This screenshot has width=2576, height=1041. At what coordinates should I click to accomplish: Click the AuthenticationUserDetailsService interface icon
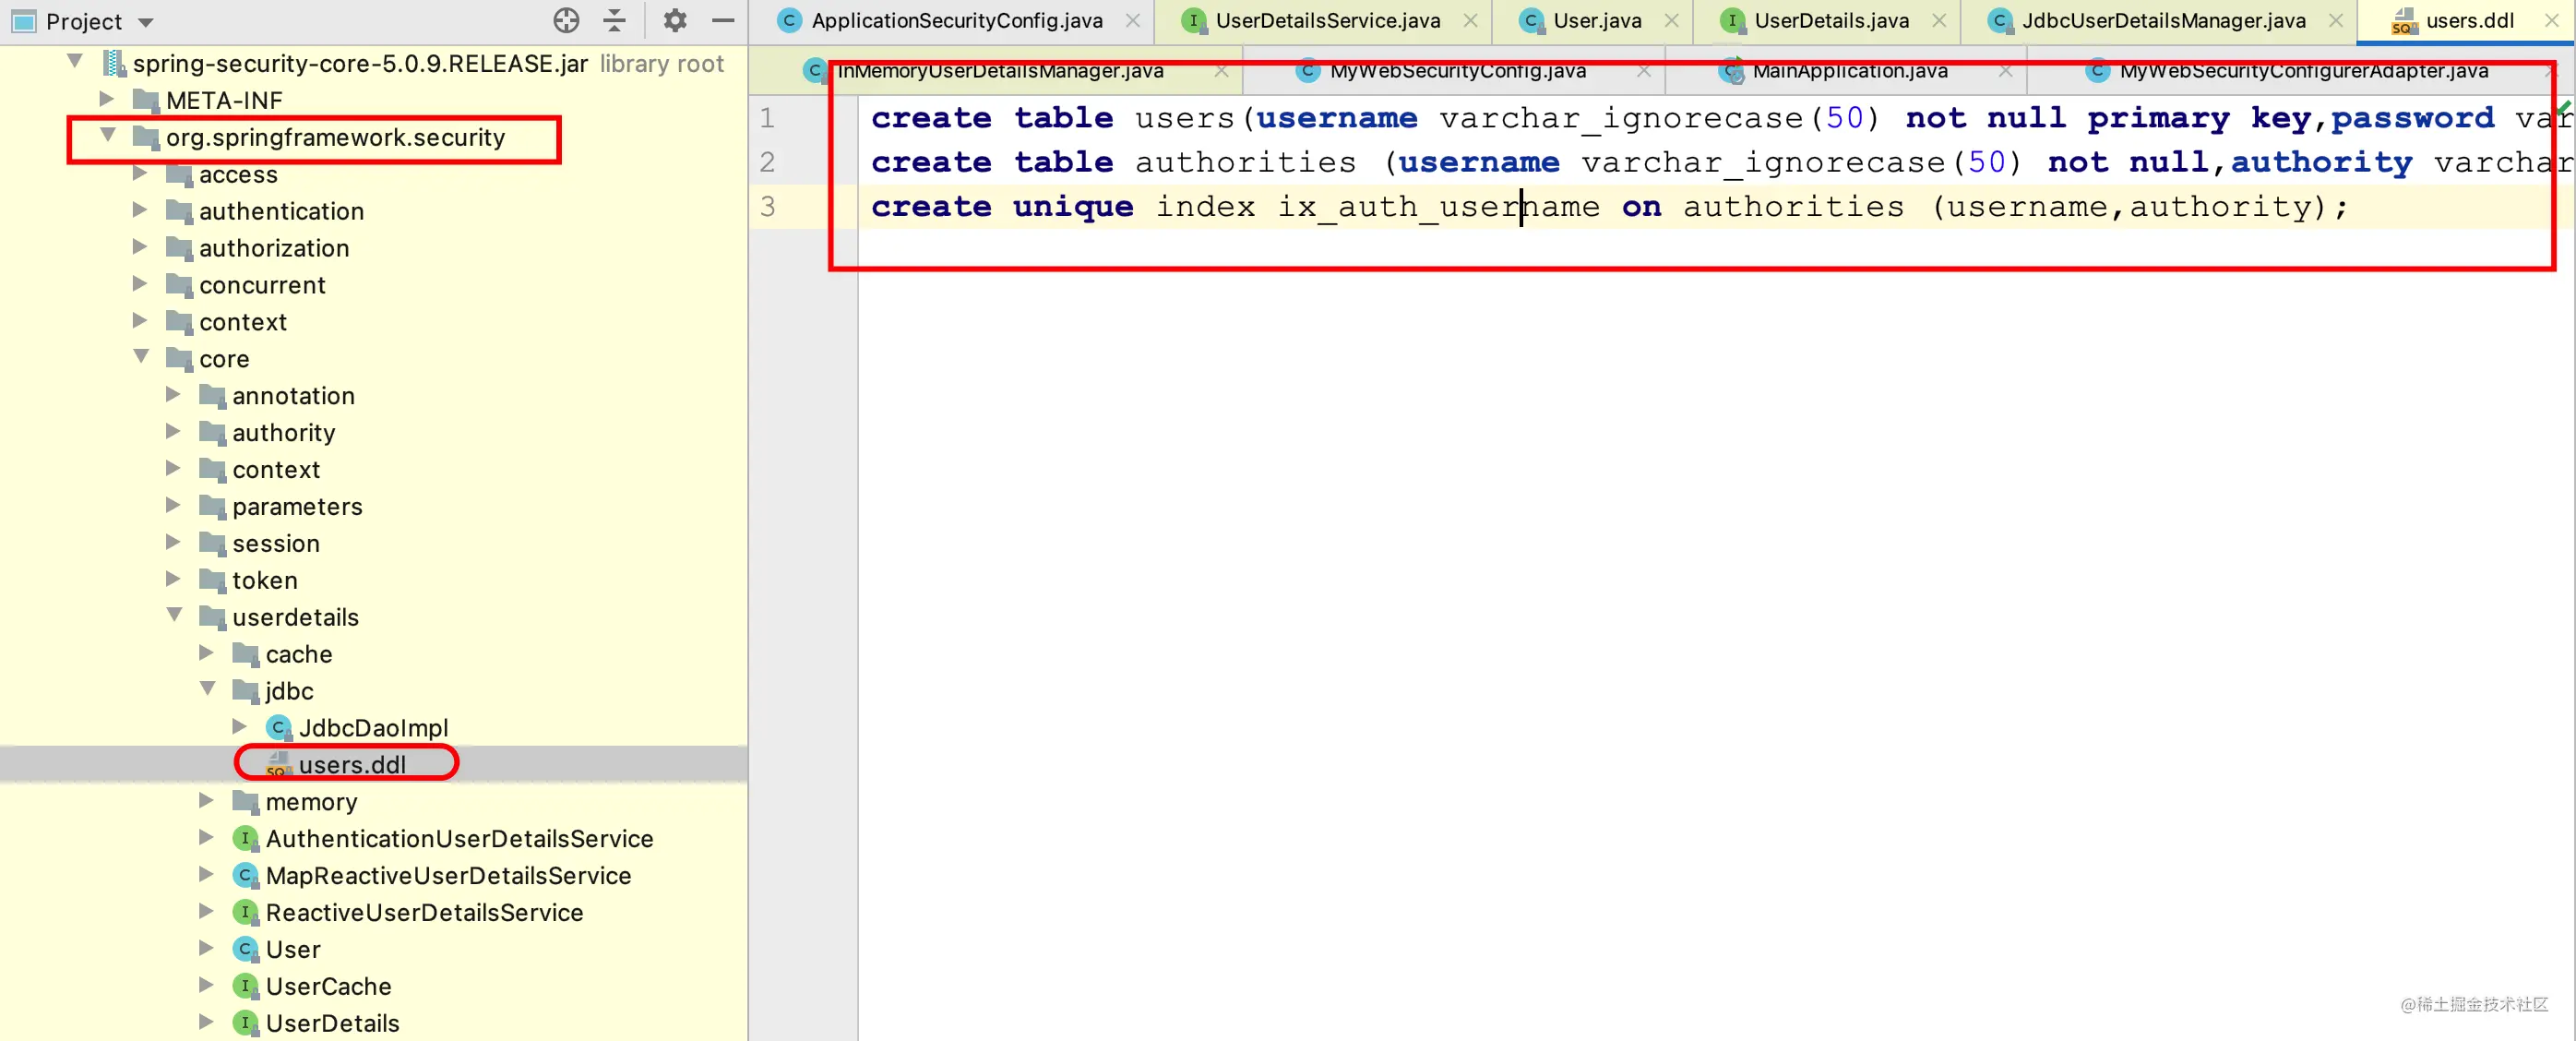tap(245, 838)
